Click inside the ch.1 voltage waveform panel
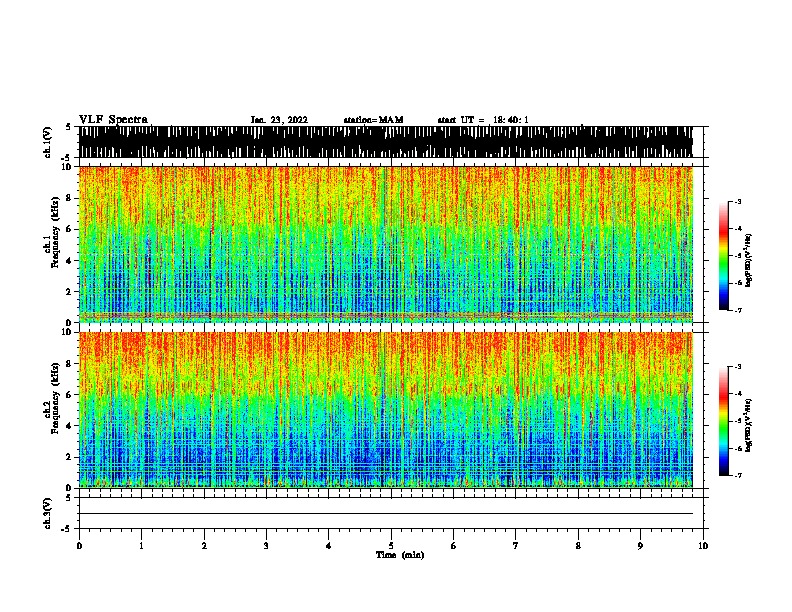This screenshot has height=612, width=792. 385,142
